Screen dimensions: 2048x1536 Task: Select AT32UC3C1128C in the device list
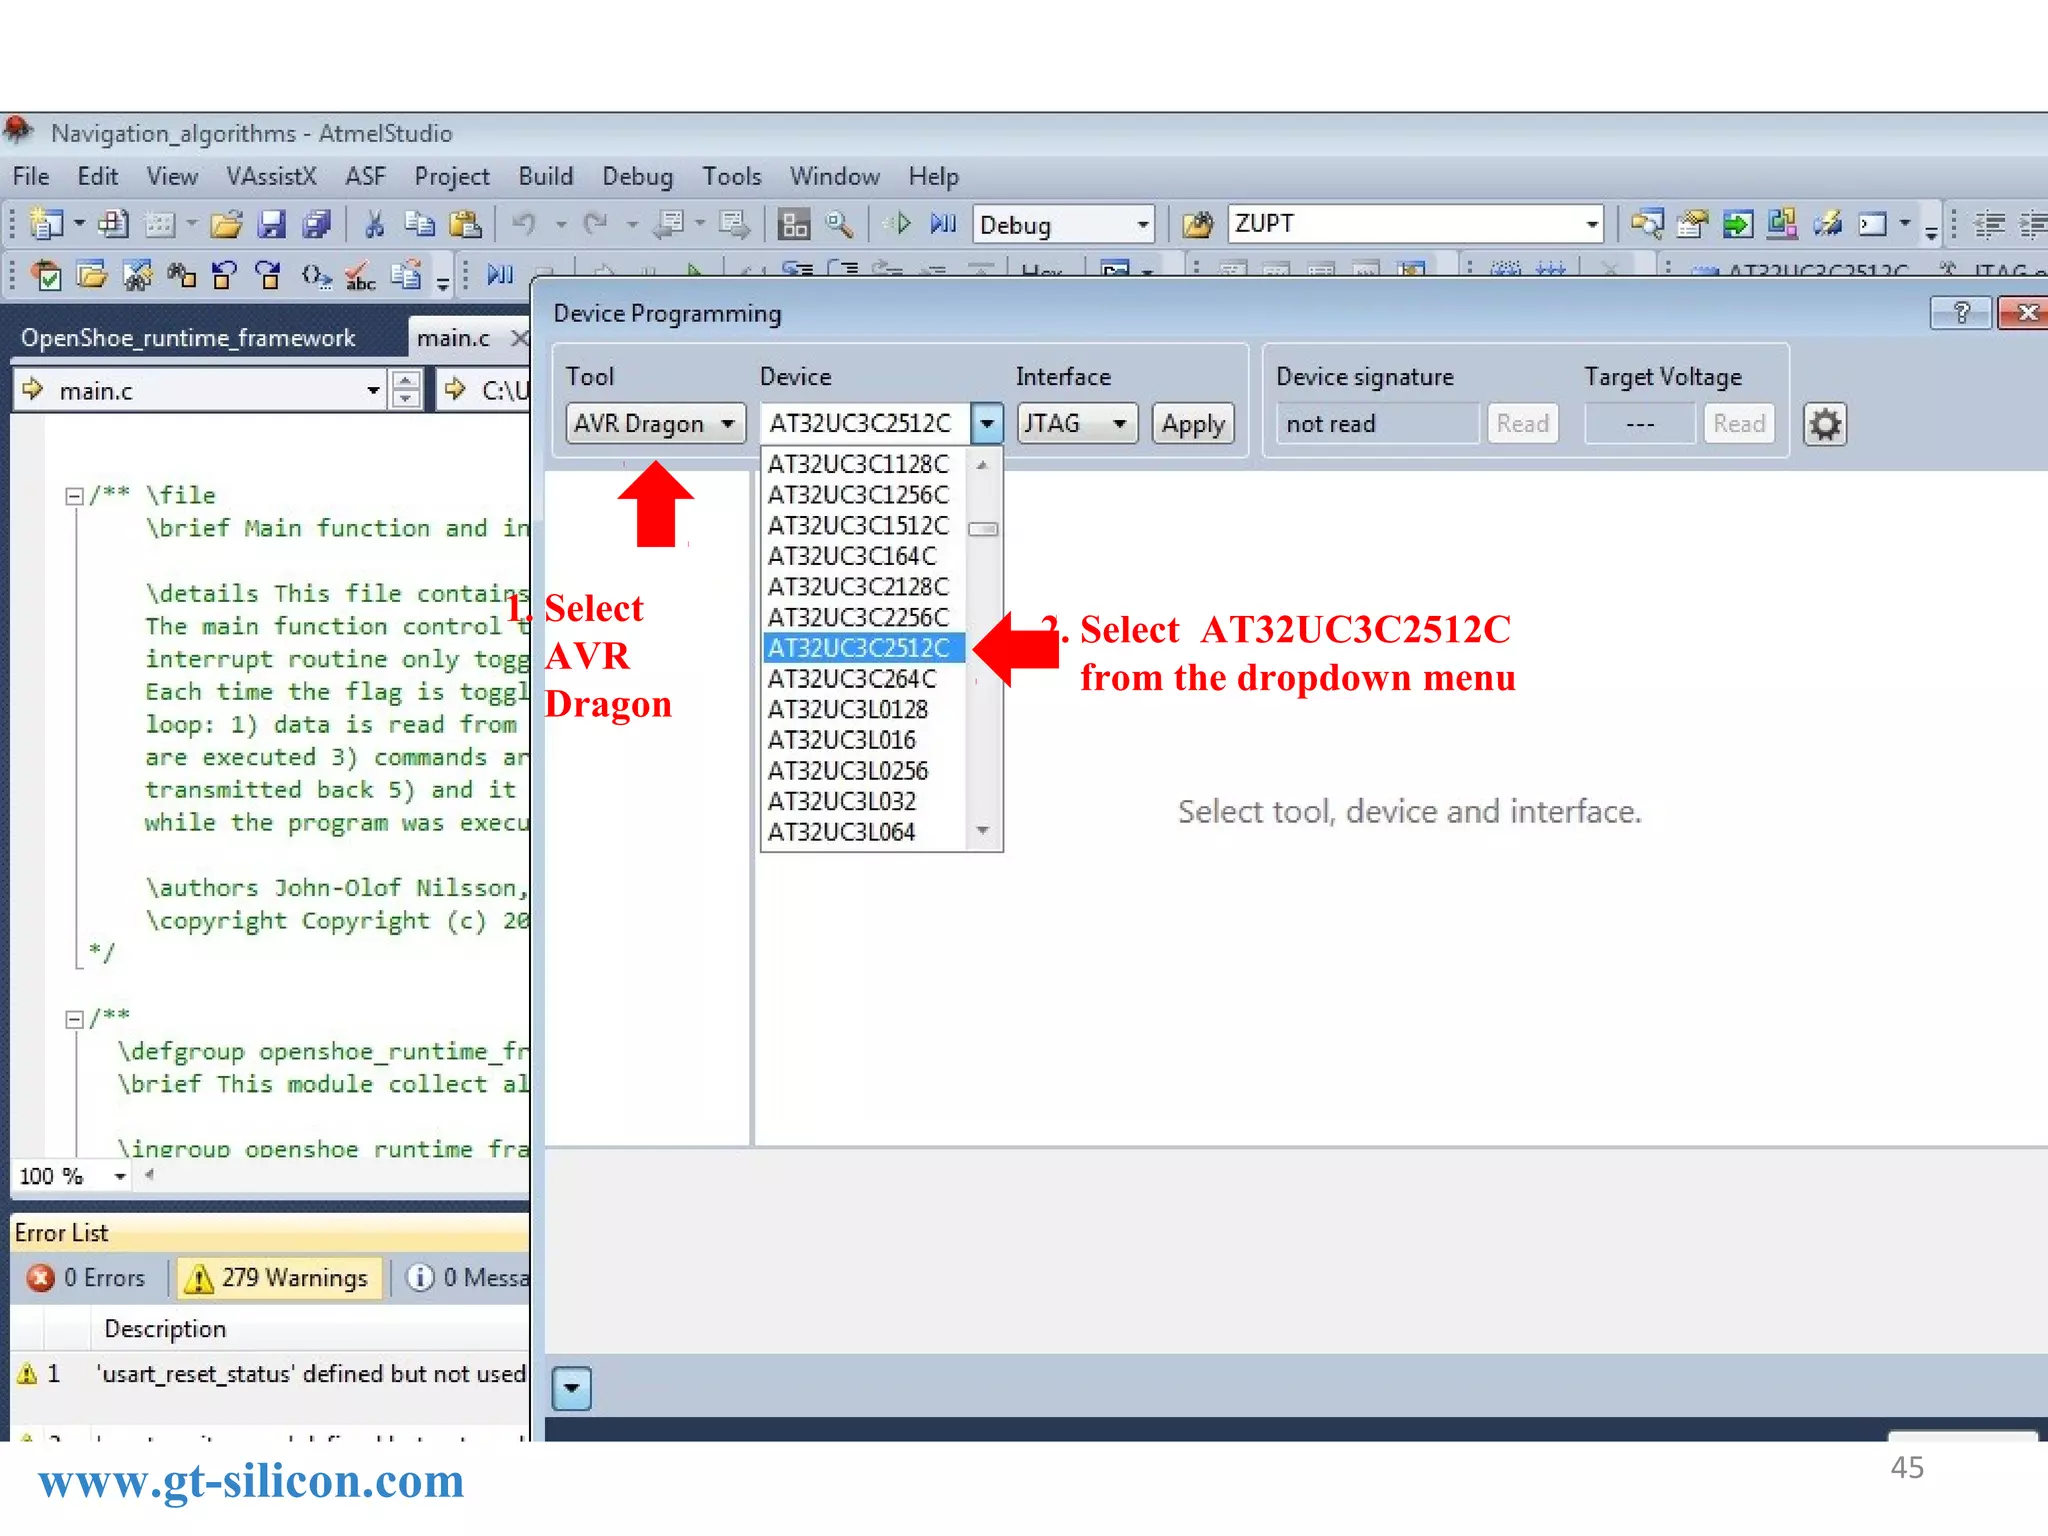pyautogui.click(x=864, y=464)
